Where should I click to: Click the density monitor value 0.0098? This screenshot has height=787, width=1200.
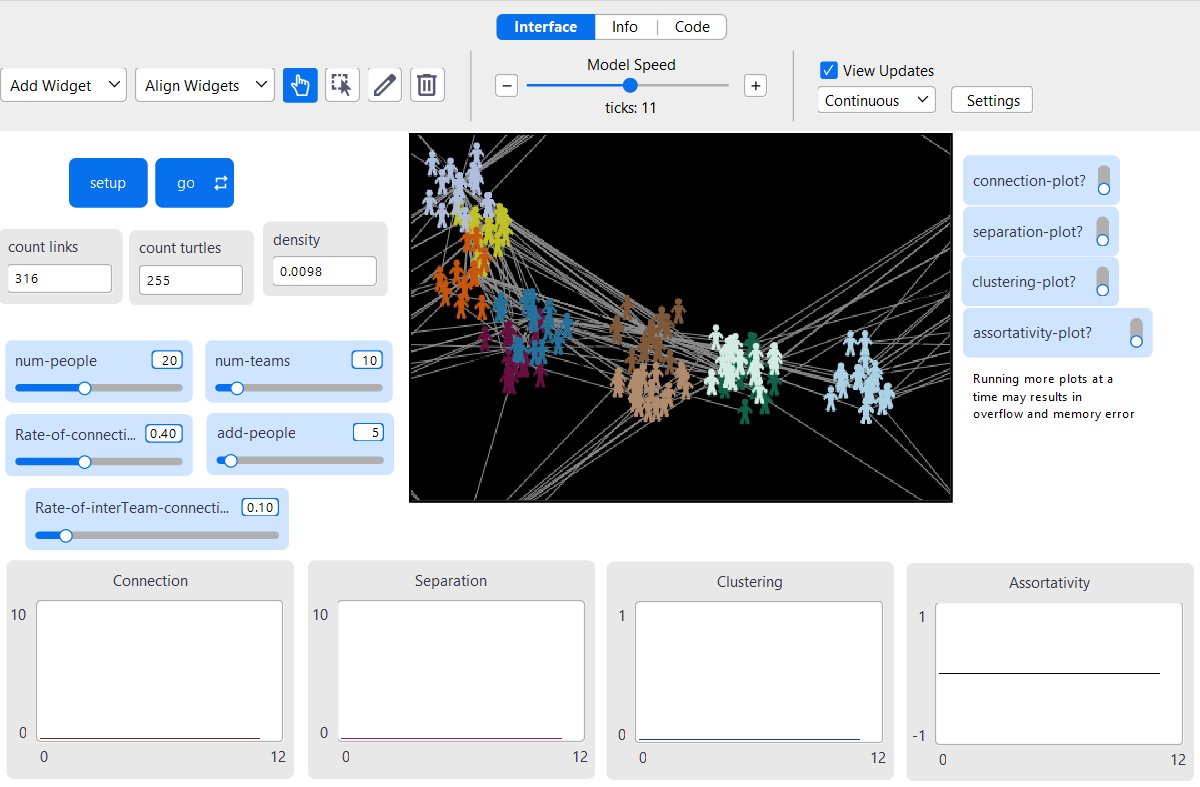[x=324, y=271]
